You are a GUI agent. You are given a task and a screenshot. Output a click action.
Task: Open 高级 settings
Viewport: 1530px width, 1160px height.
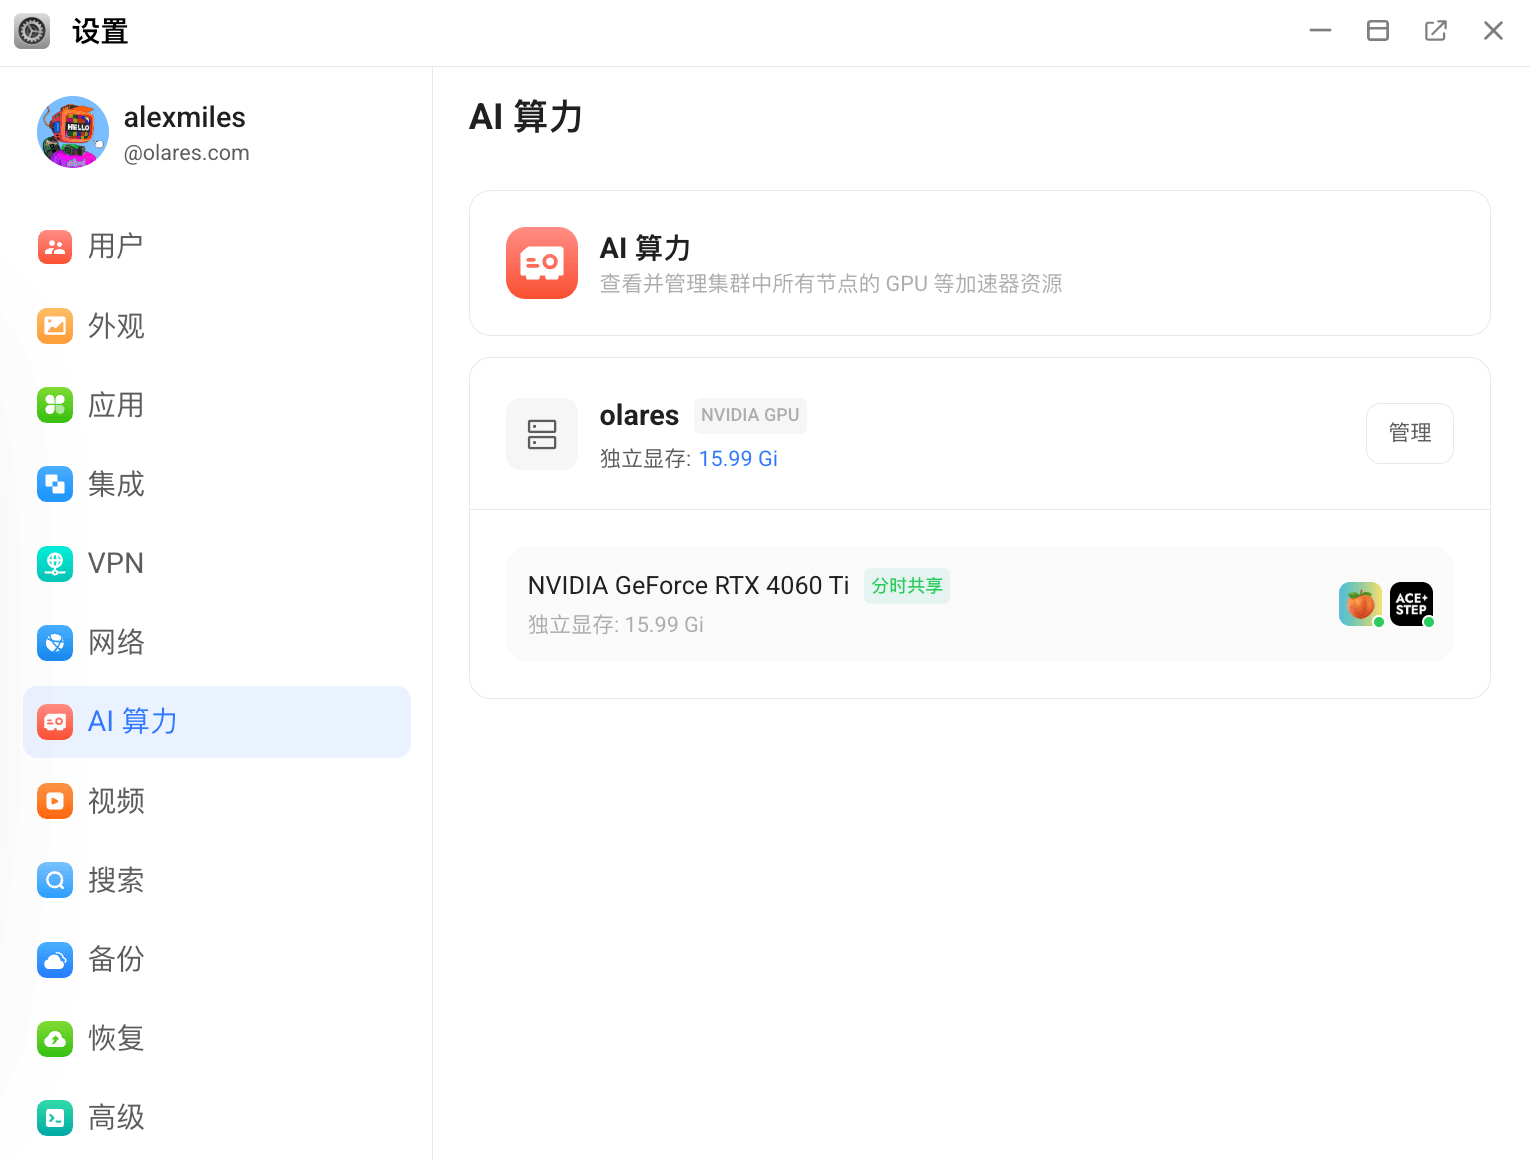(217, 1117)
